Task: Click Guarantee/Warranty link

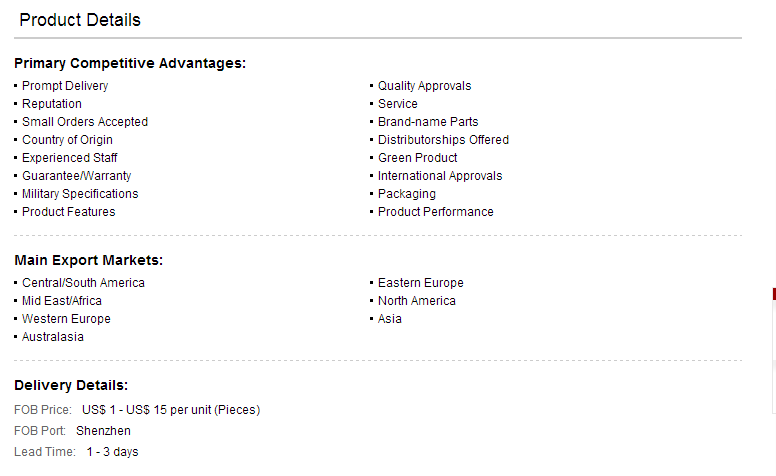Action: click(x=76, y=176)
